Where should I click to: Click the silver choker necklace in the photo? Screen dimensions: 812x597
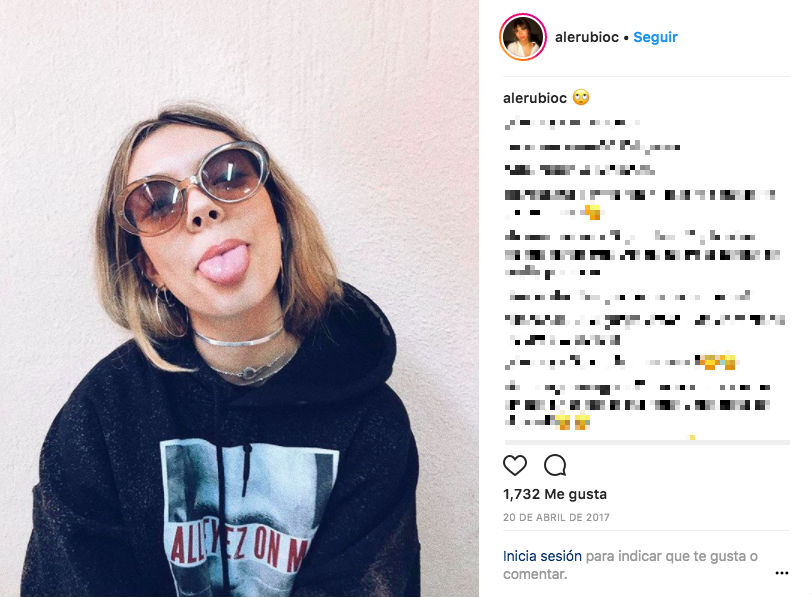[x=238, y=339]
